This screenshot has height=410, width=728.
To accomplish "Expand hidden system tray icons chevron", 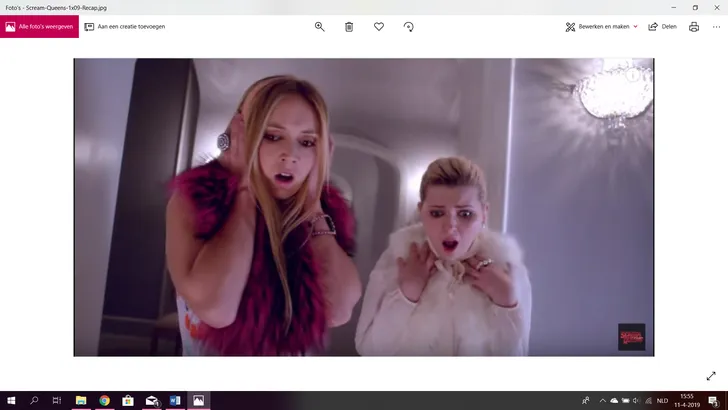I will click(x=603, y=400).
